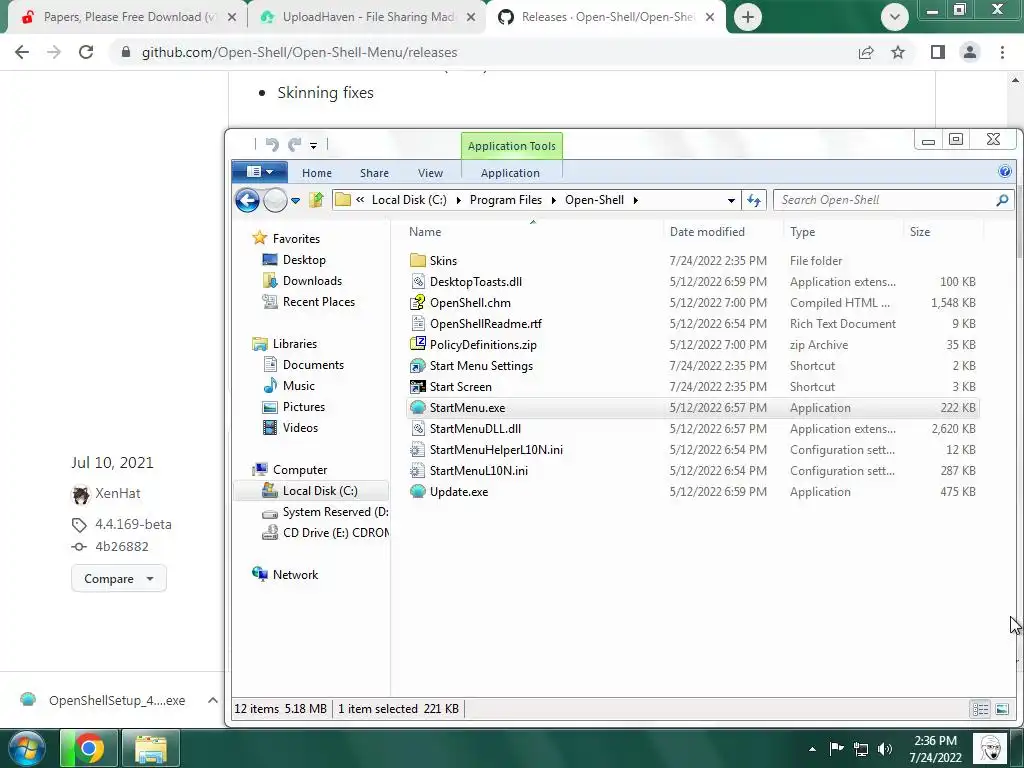Reload the GitHub releases page

[86, 52]
